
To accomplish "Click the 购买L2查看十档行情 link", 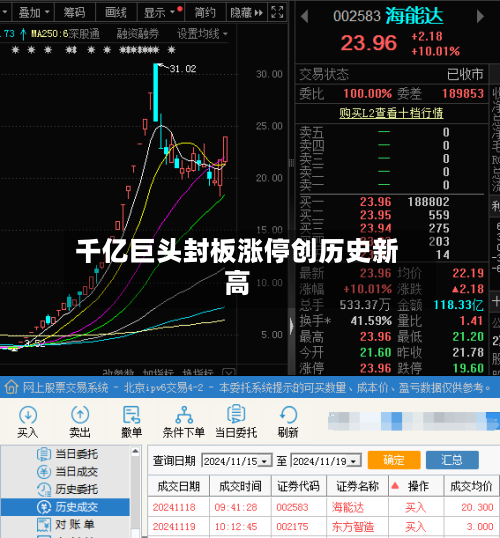I will pos(391,113).
